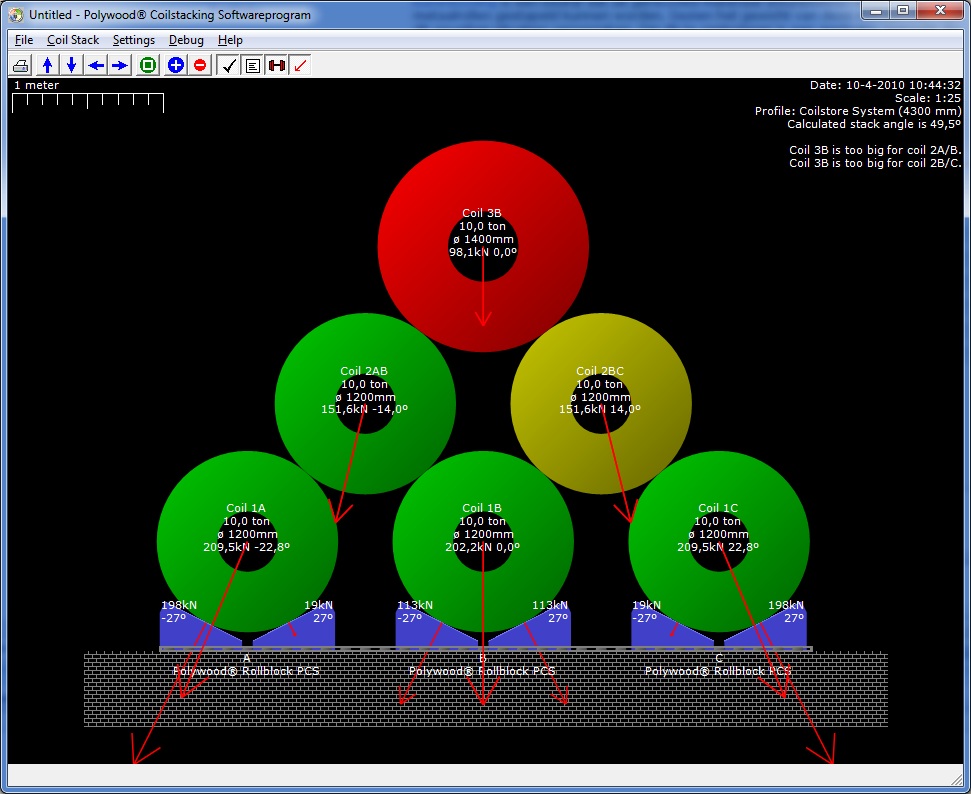Click the blue plus add icon
The height and width of the screenshot is (794, 971).
pos(176,65)
